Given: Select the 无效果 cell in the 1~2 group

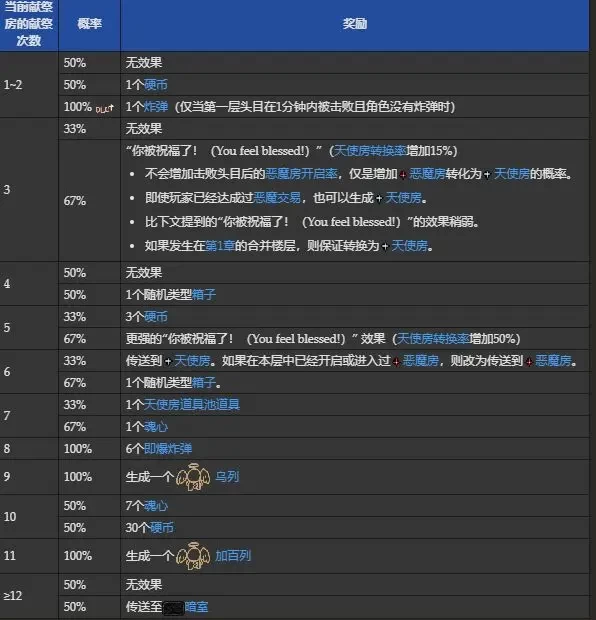Looking at the screenshot, I should [x=355, y=62].
